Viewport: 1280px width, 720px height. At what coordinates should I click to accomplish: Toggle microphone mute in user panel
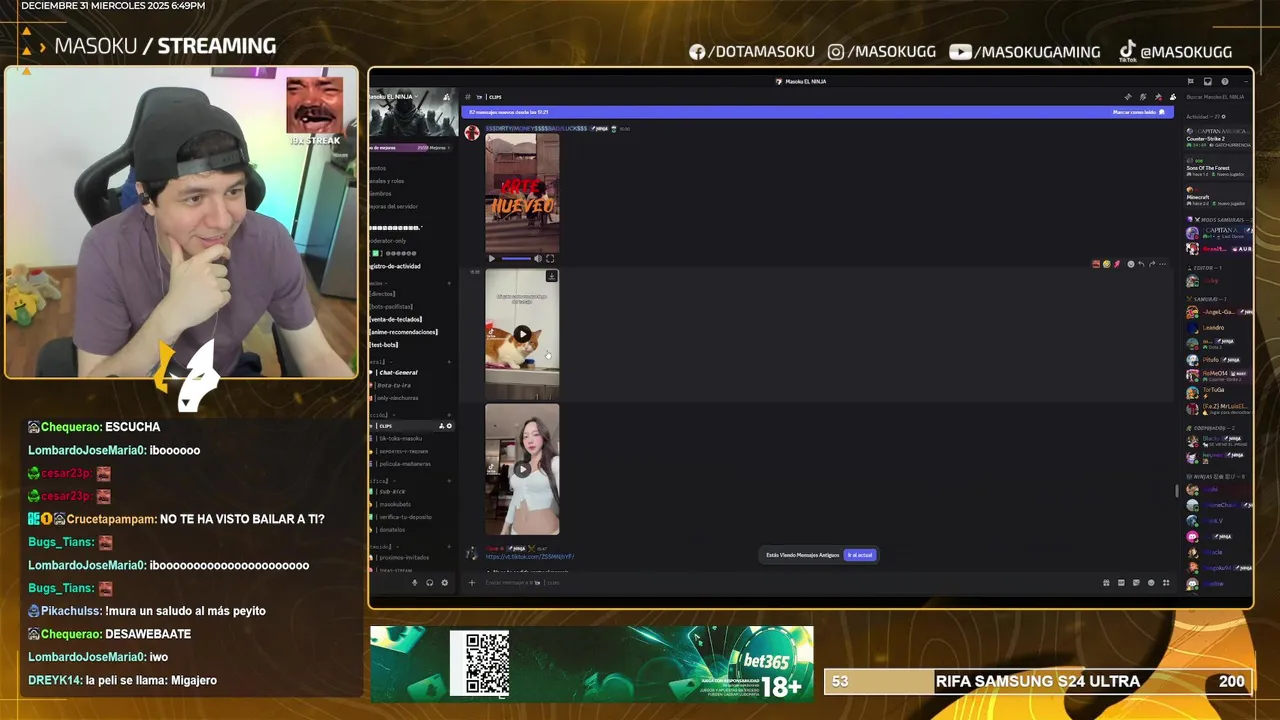point(415,583)
